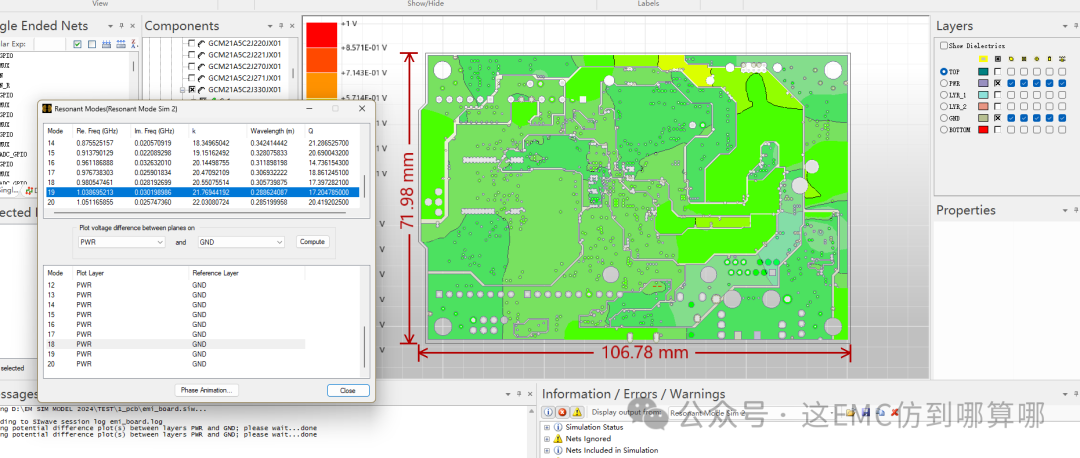This screenshot has height=458, width=1080.
Task: Click the BOTTOM layer red color swatch
Action: [983, 129]
